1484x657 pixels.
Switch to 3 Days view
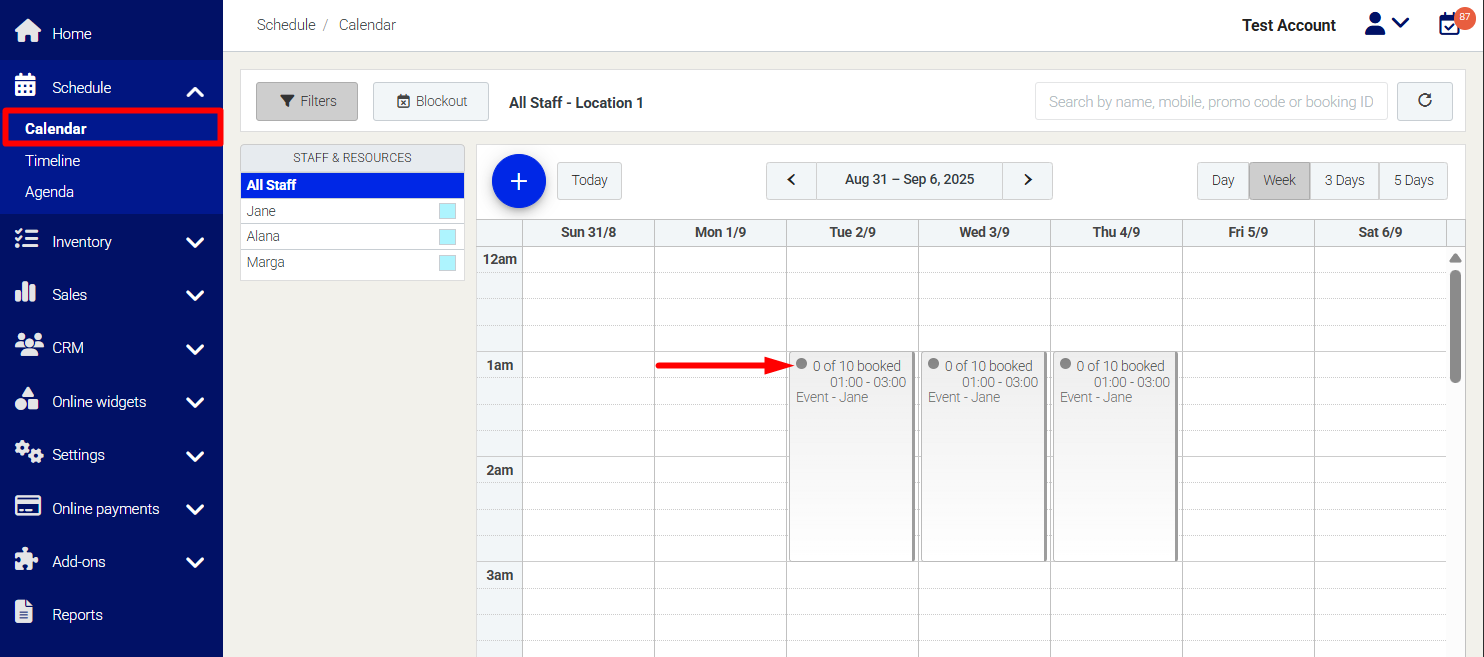coord(1344,180)
